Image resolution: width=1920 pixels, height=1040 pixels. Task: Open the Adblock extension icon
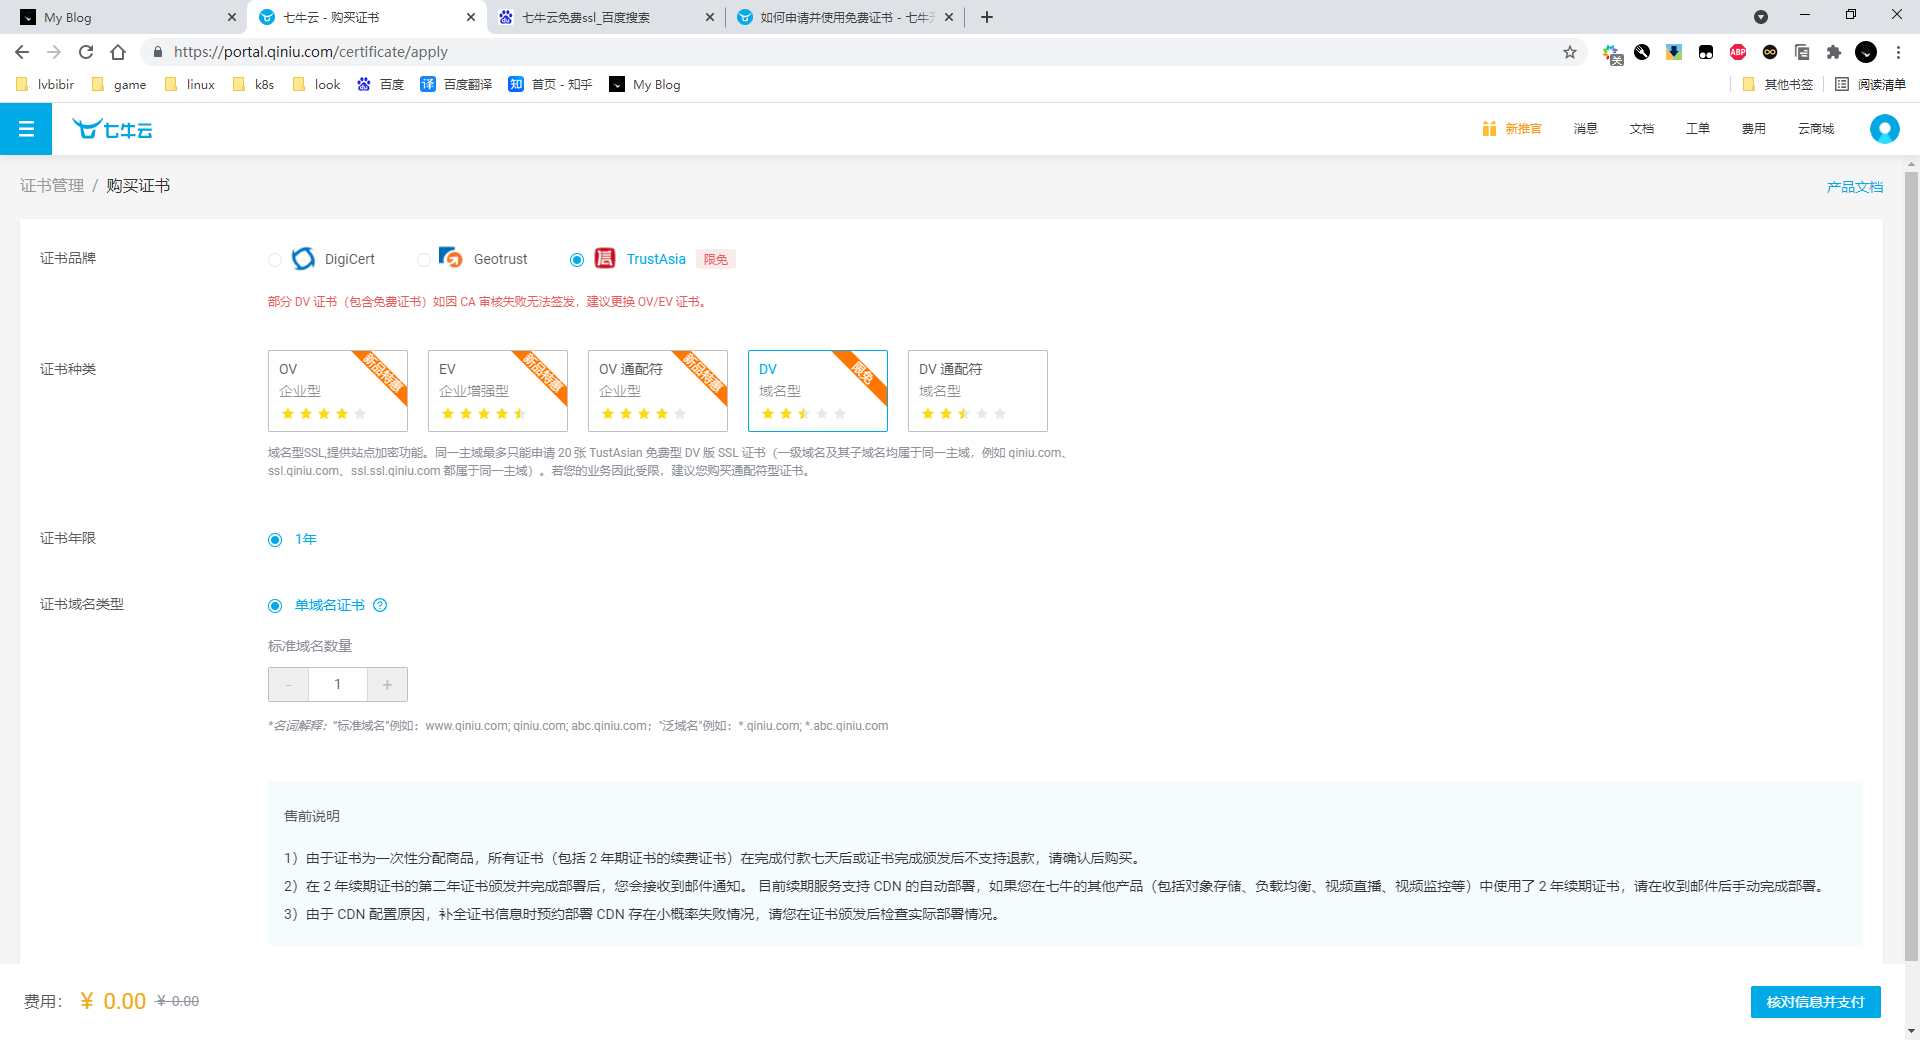pos(1641,52)
